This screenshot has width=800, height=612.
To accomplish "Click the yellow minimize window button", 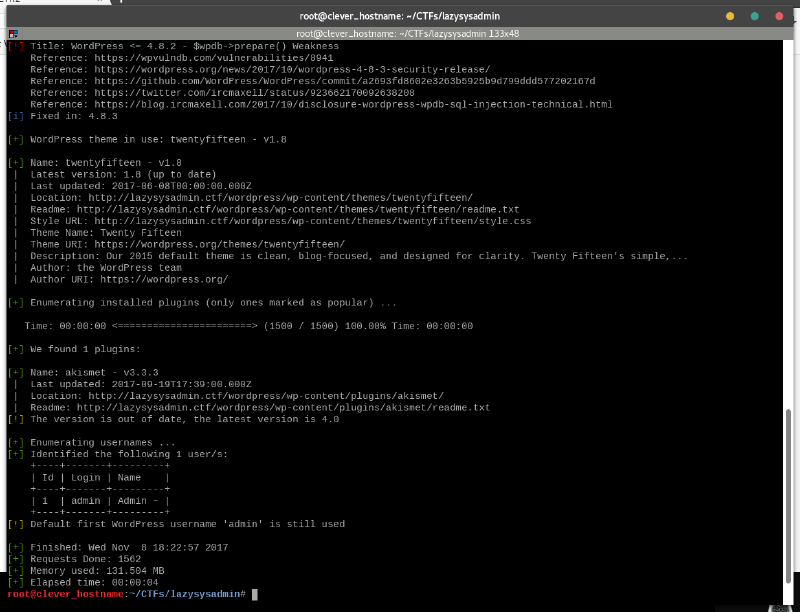I will [x=731, y=16].
